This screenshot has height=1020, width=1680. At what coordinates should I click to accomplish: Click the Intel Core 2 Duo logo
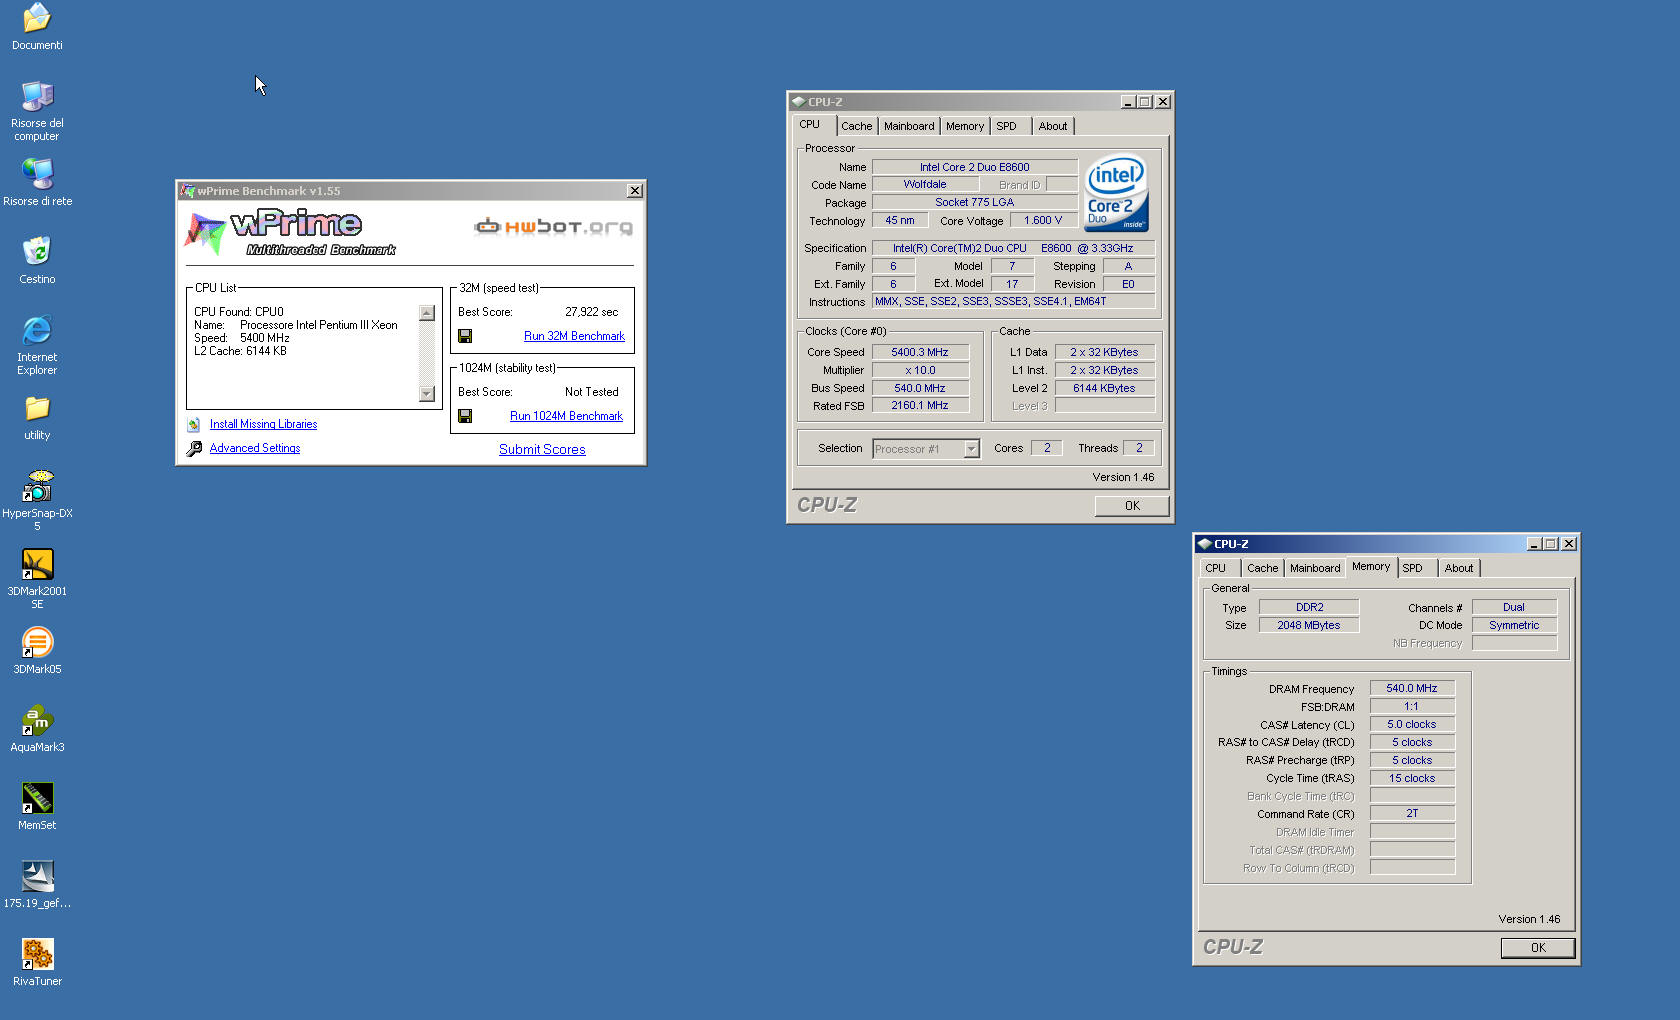click(1116, 192)
